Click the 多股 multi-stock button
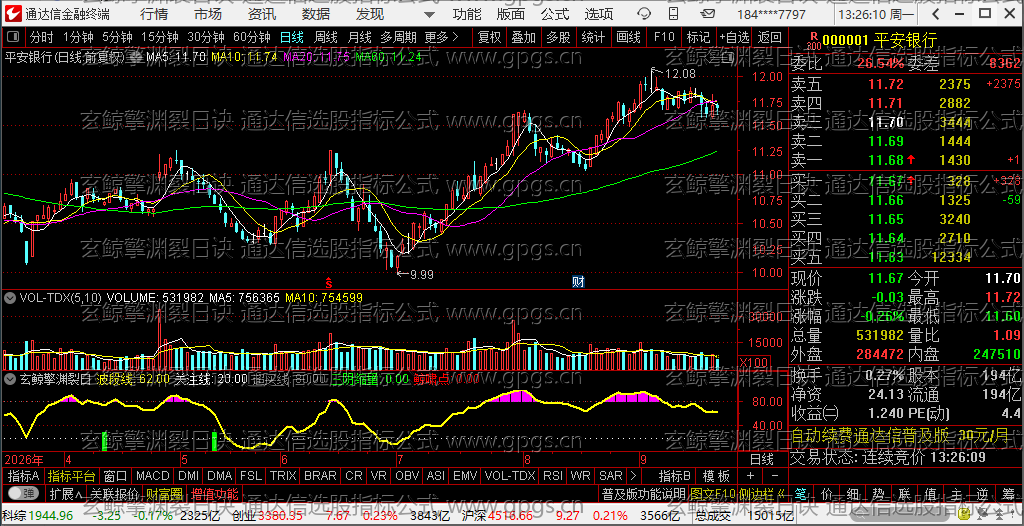The width and height of the screenshot is (1024, 526). (558, 37)
